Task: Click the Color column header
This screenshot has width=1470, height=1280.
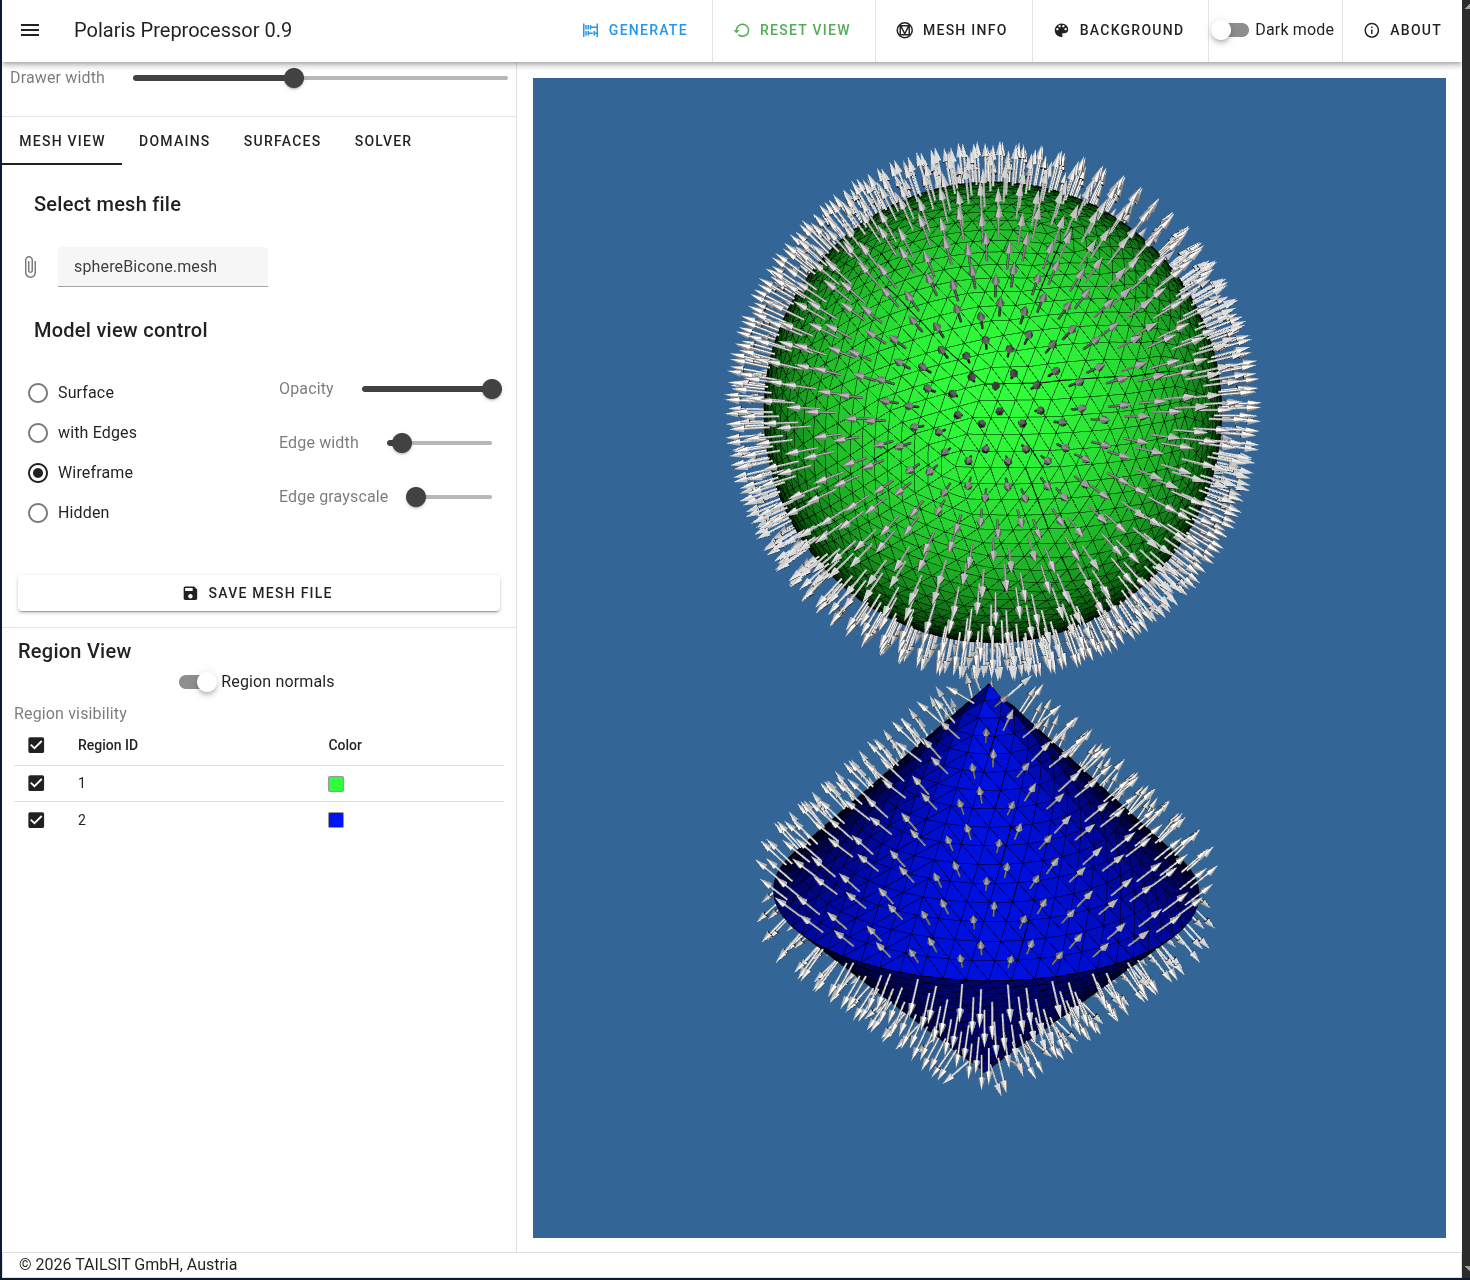Action: point(345,745)
